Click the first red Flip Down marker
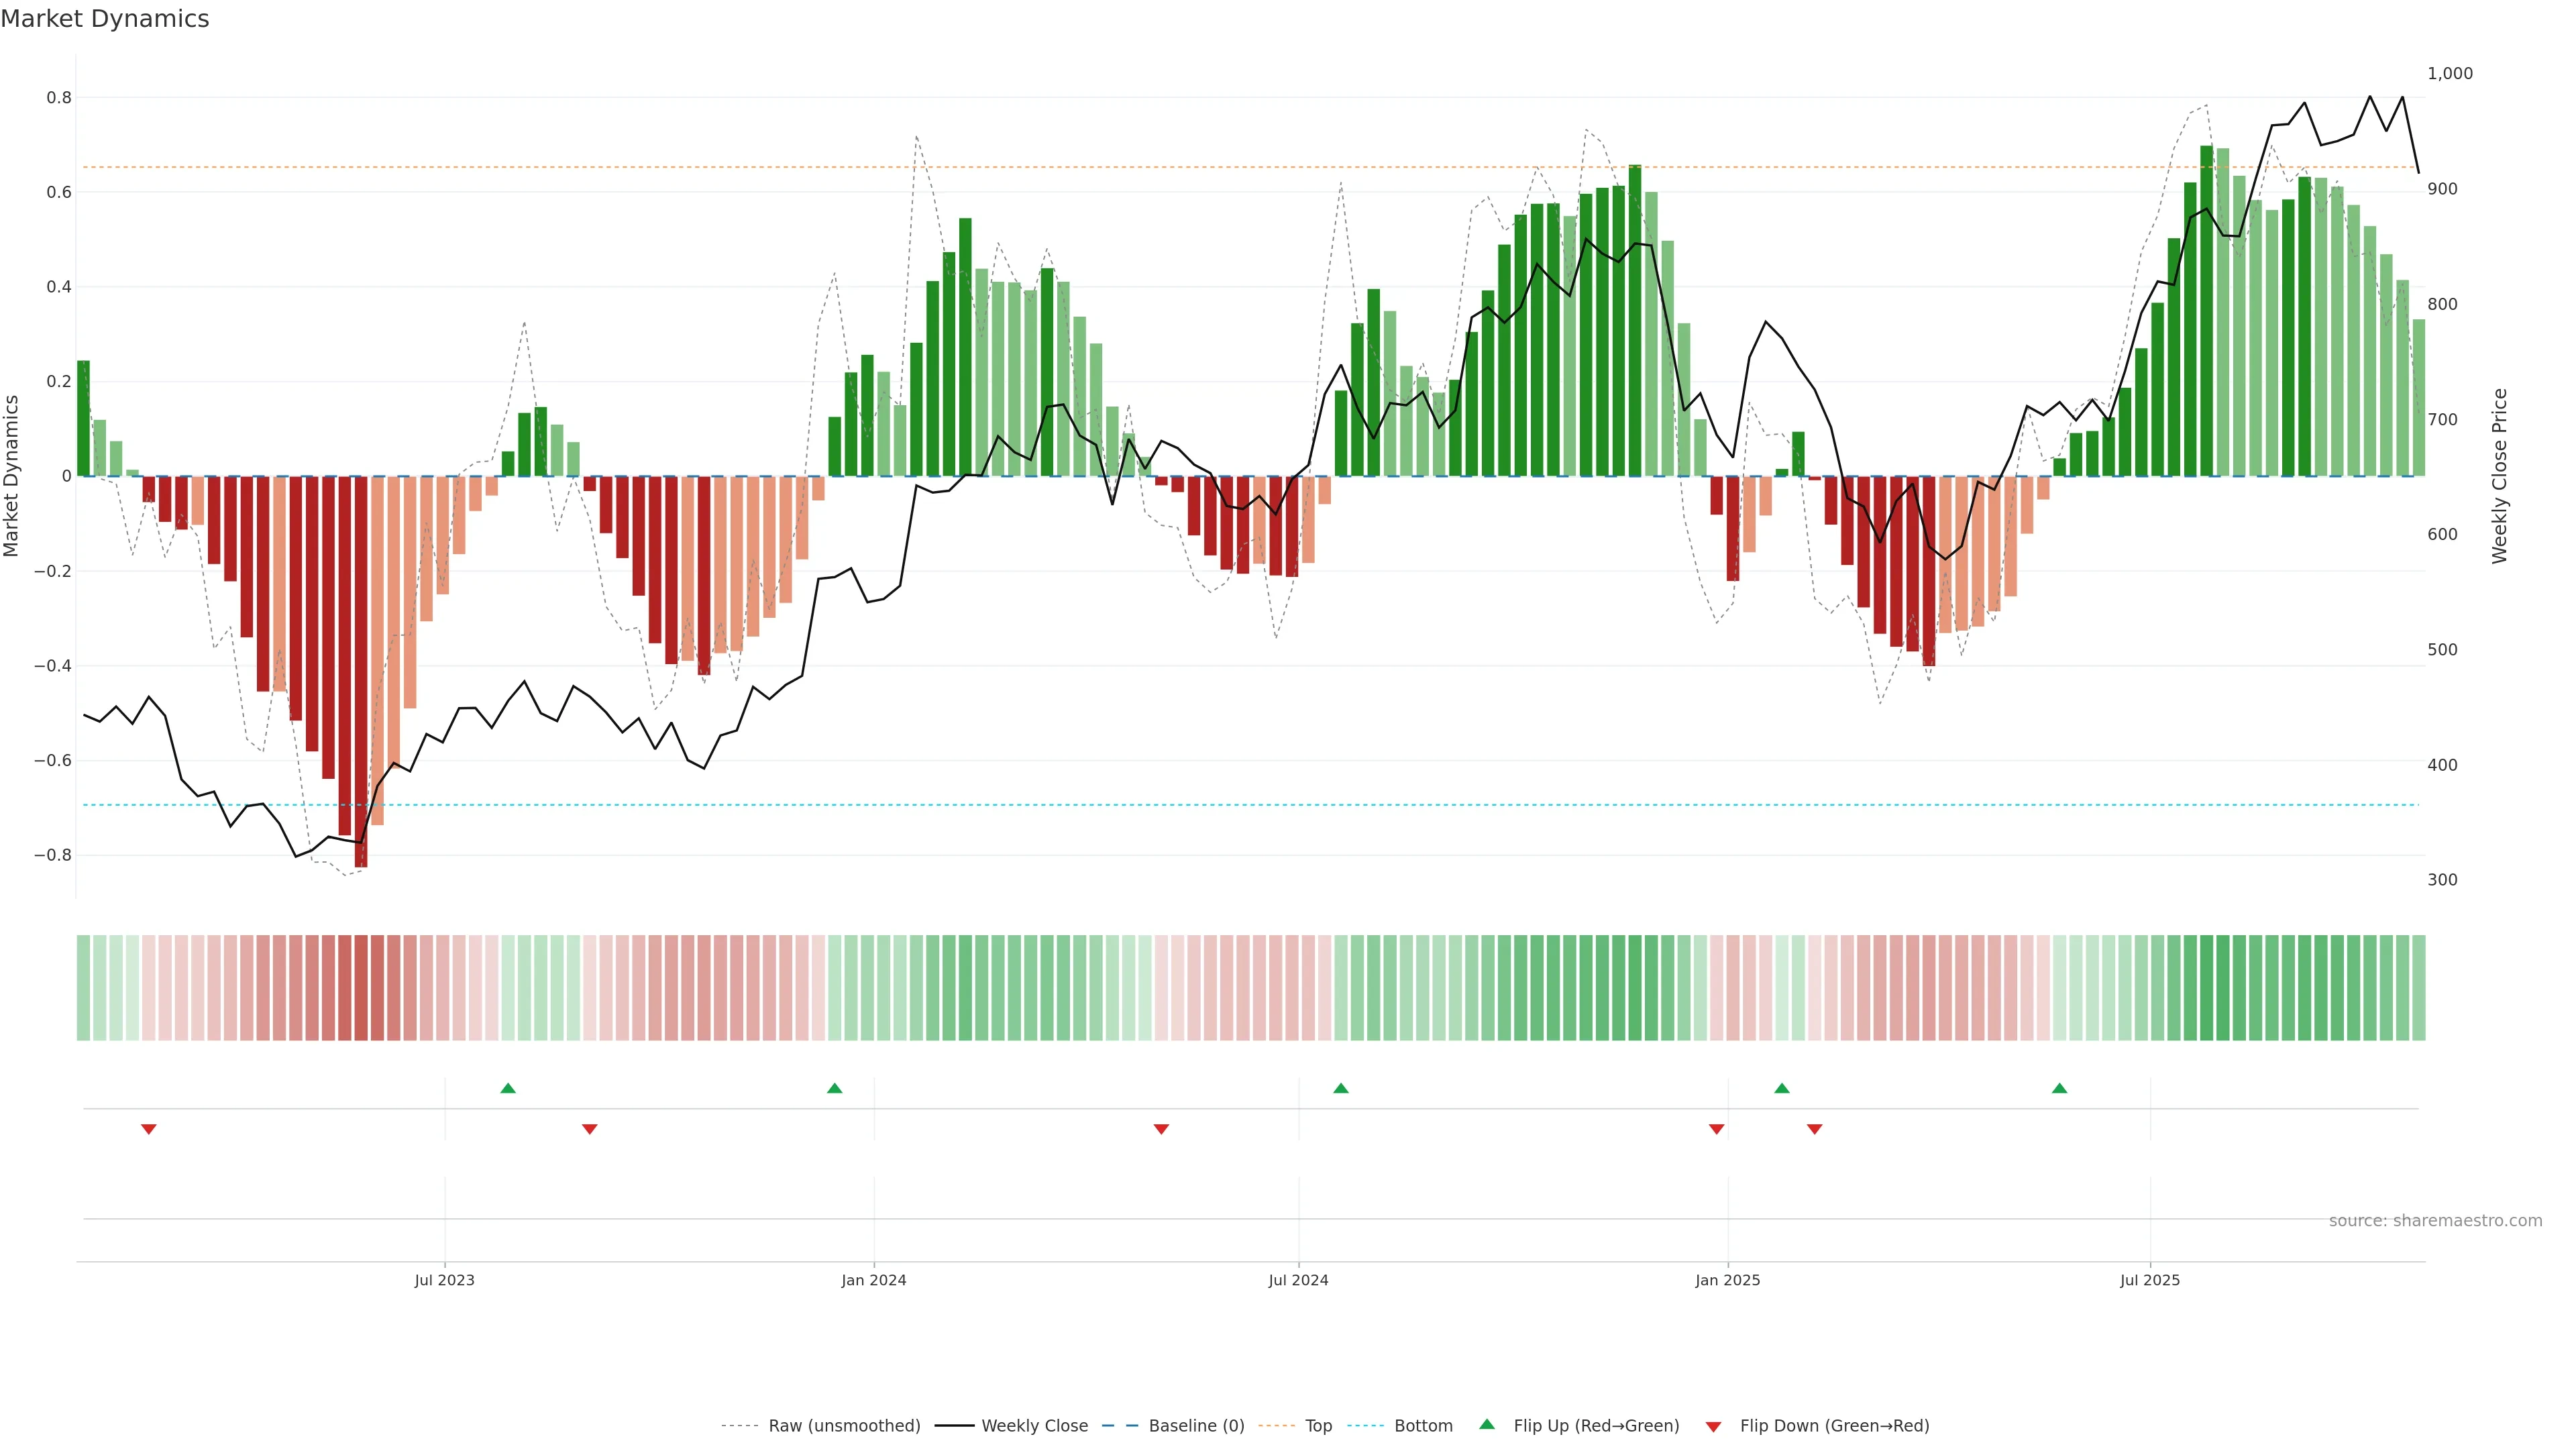2576x1449 pixels. coord(149,1129)
